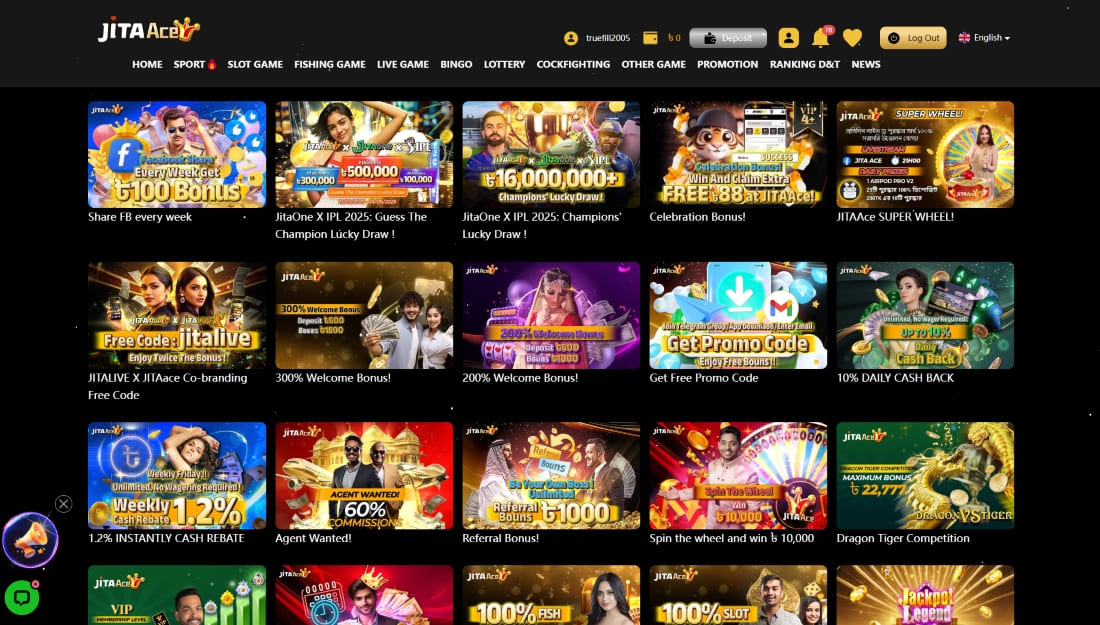This screenshot has height=625, width=1100.
Task: Click 'Spin the wheel and win ৳ 10,000' title
Action: [x=732, y=538]
